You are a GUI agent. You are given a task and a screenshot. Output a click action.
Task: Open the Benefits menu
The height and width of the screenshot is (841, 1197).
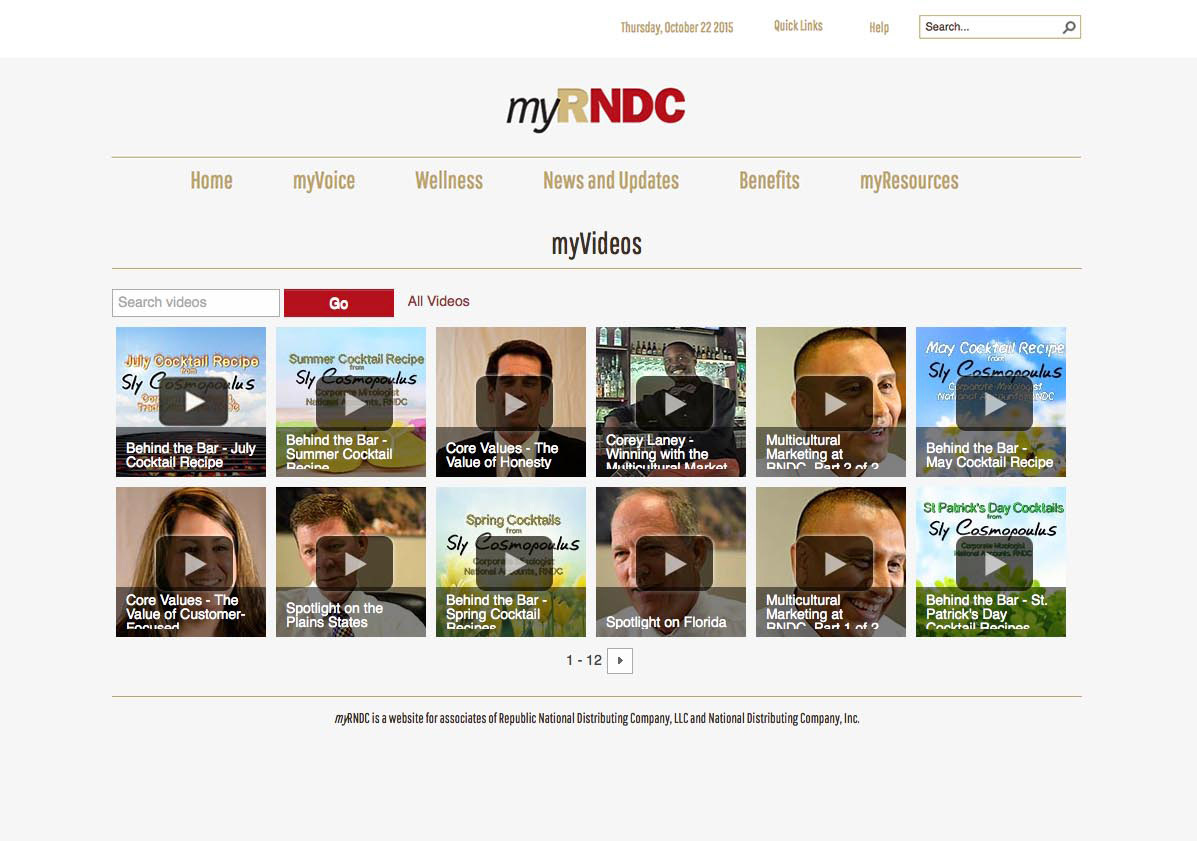pos(770,181)
